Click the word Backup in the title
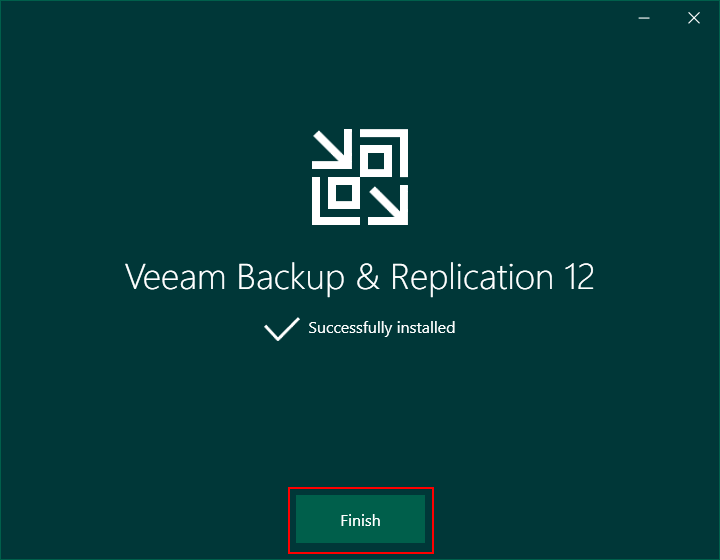Viewport: 720px width, 560px height. (x=290, y=278)
